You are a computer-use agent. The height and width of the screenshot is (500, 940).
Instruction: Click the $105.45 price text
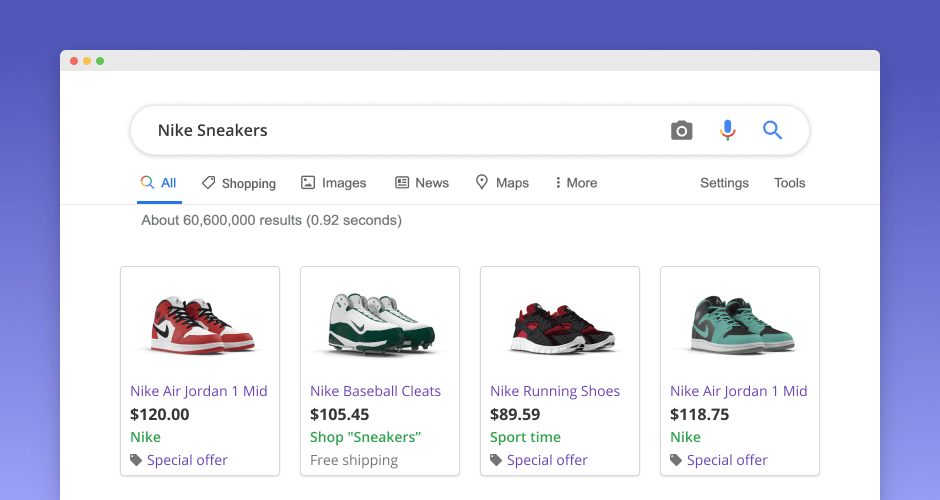[x=339, y=414]
